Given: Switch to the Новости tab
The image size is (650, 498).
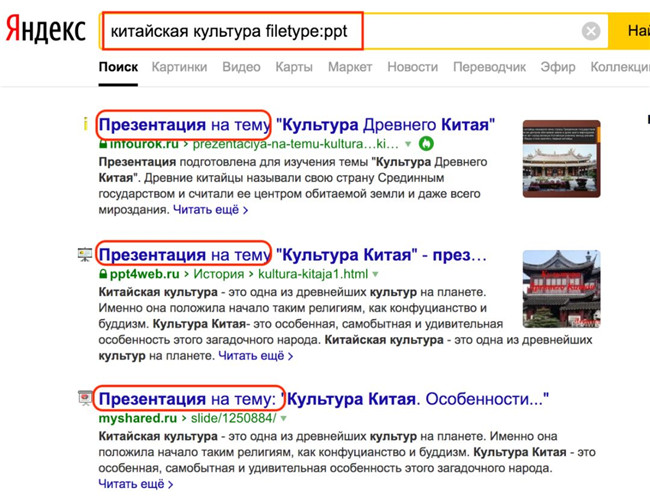Looking at the screenshot, I should click(412, 67).
